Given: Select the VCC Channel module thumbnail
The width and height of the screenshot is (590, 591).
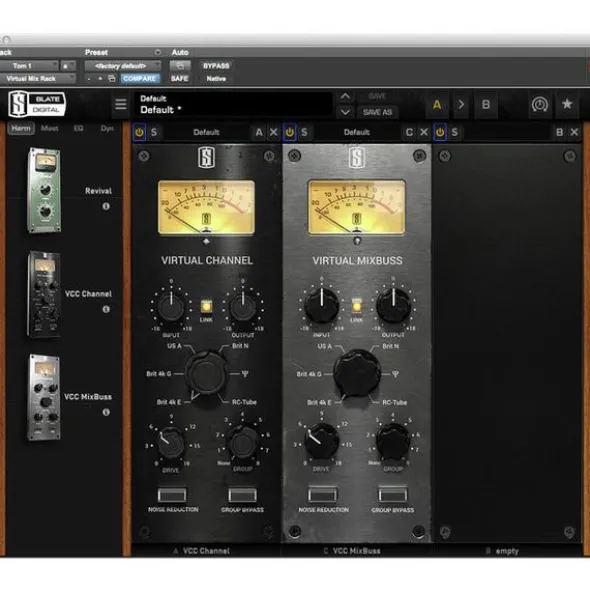Looking at the screenshot, I should coord(44,294).
